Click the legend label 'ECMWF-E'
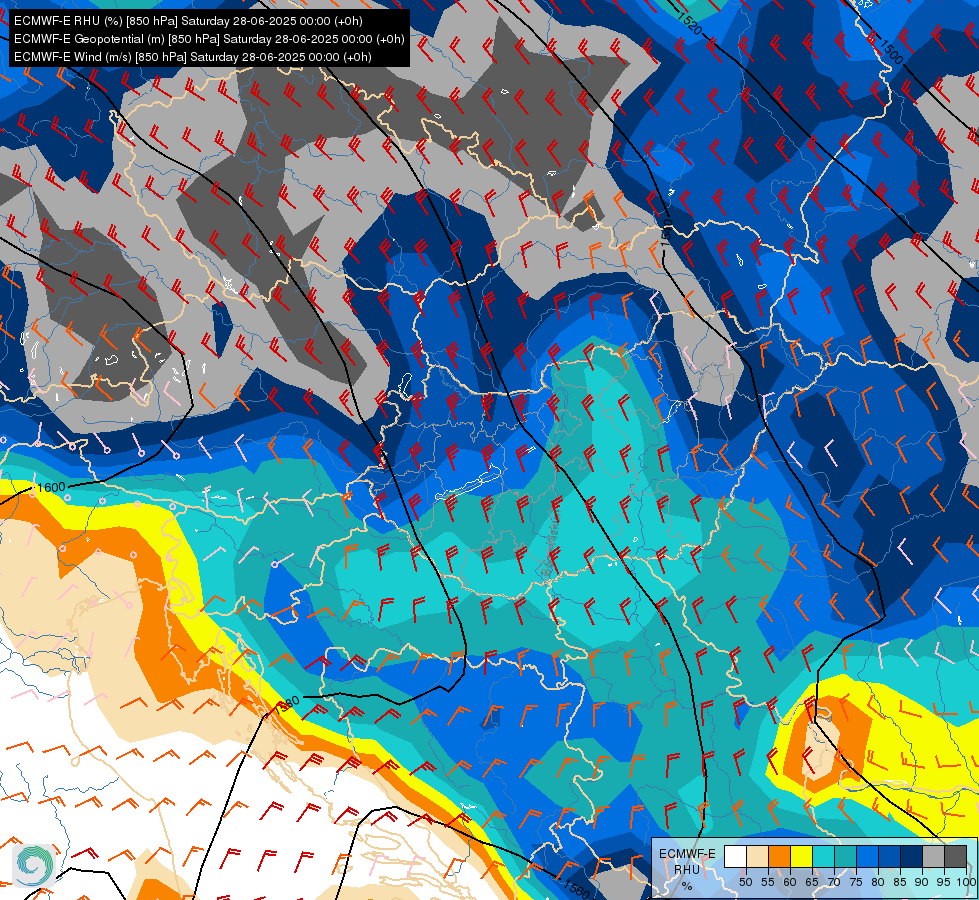This screenshot has width=979, height=900. (x=687, y=854)
